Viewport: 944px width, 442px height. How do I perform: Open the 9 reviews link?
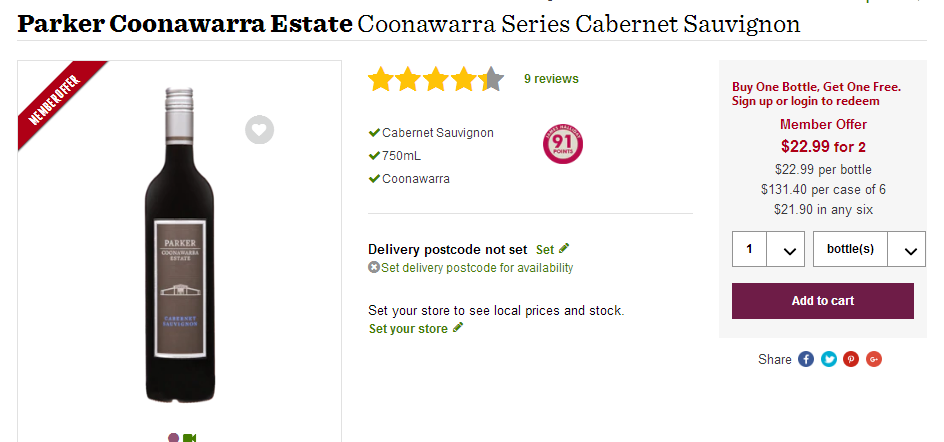(551, 79)
